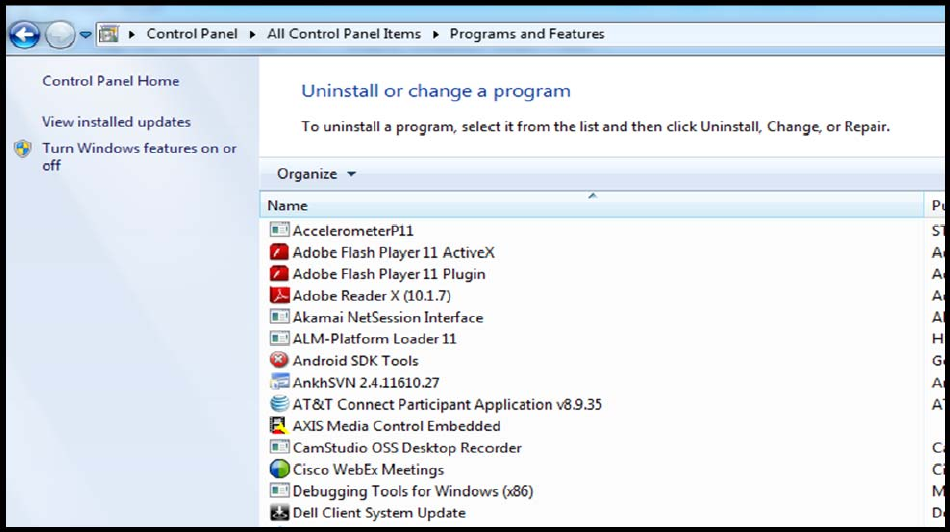
Task: Select AccelerometerP11 in the list
Action: [x=353, y=230]
